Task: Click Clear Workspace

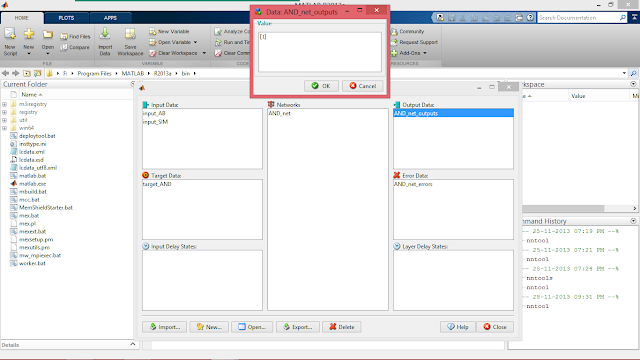Action: 173,53
